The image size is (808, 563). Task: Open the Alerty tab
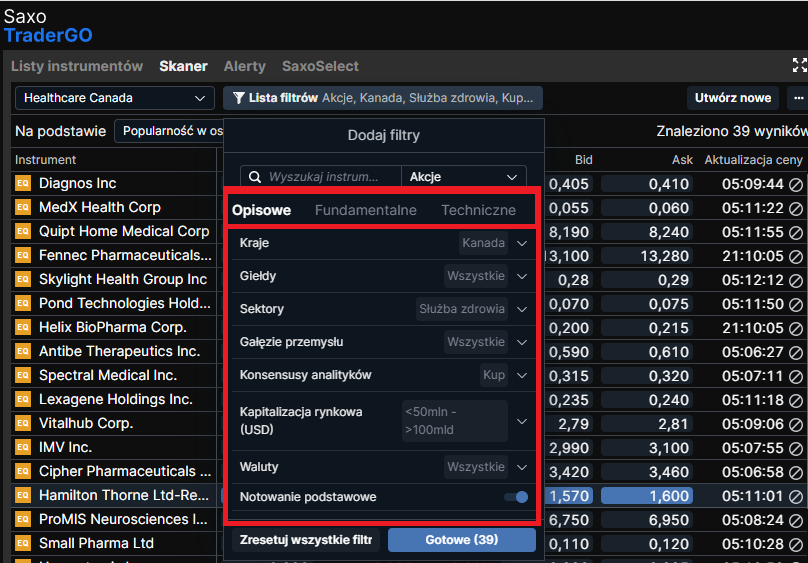pos(244,66)
